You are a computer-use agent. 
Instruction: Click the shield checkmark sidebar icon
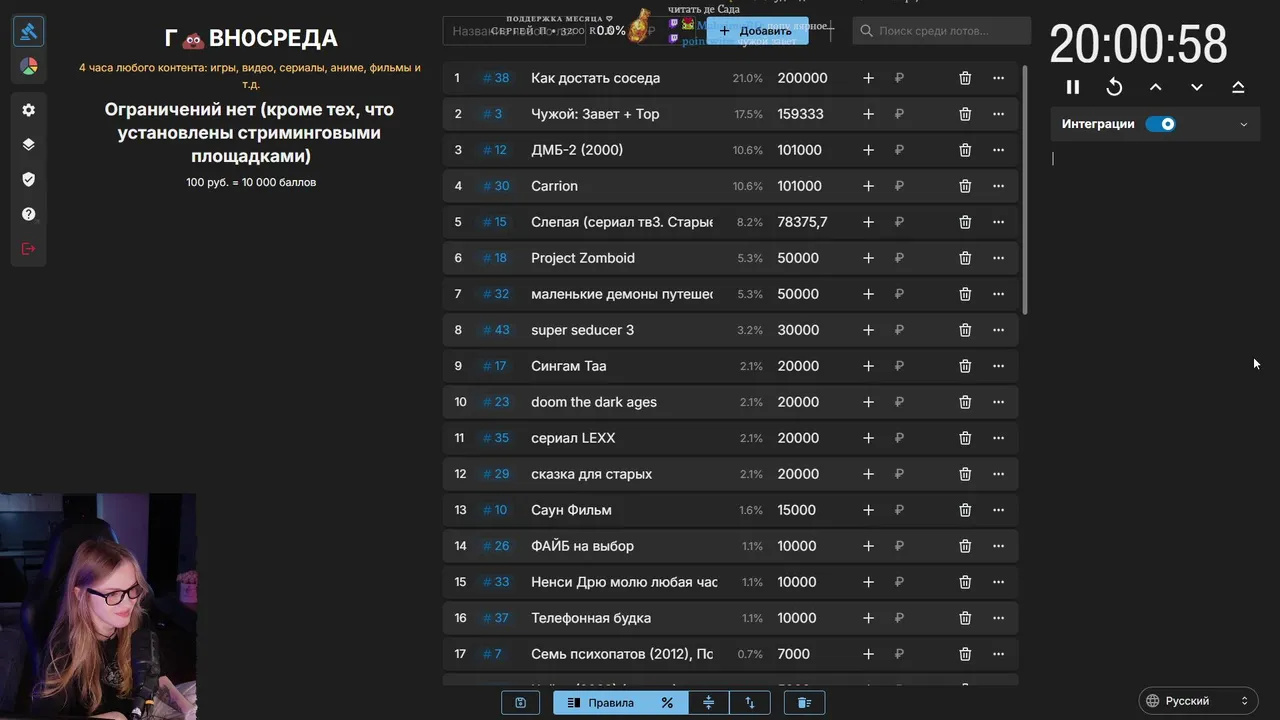point(28,179)
